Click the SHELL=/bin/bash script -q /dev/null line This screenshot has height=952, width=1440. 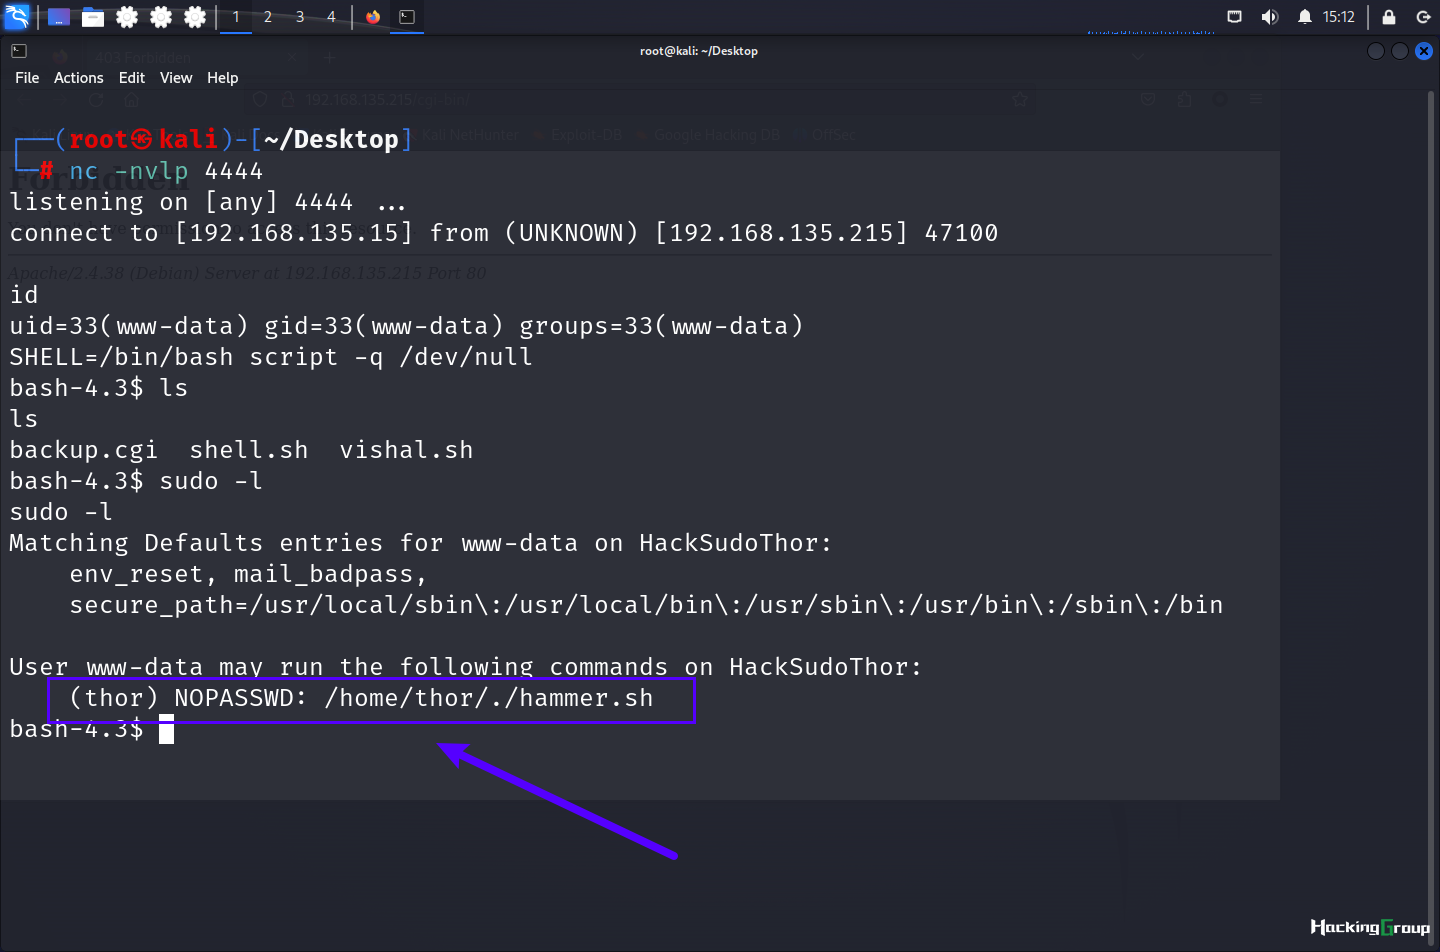click(271, 357)
